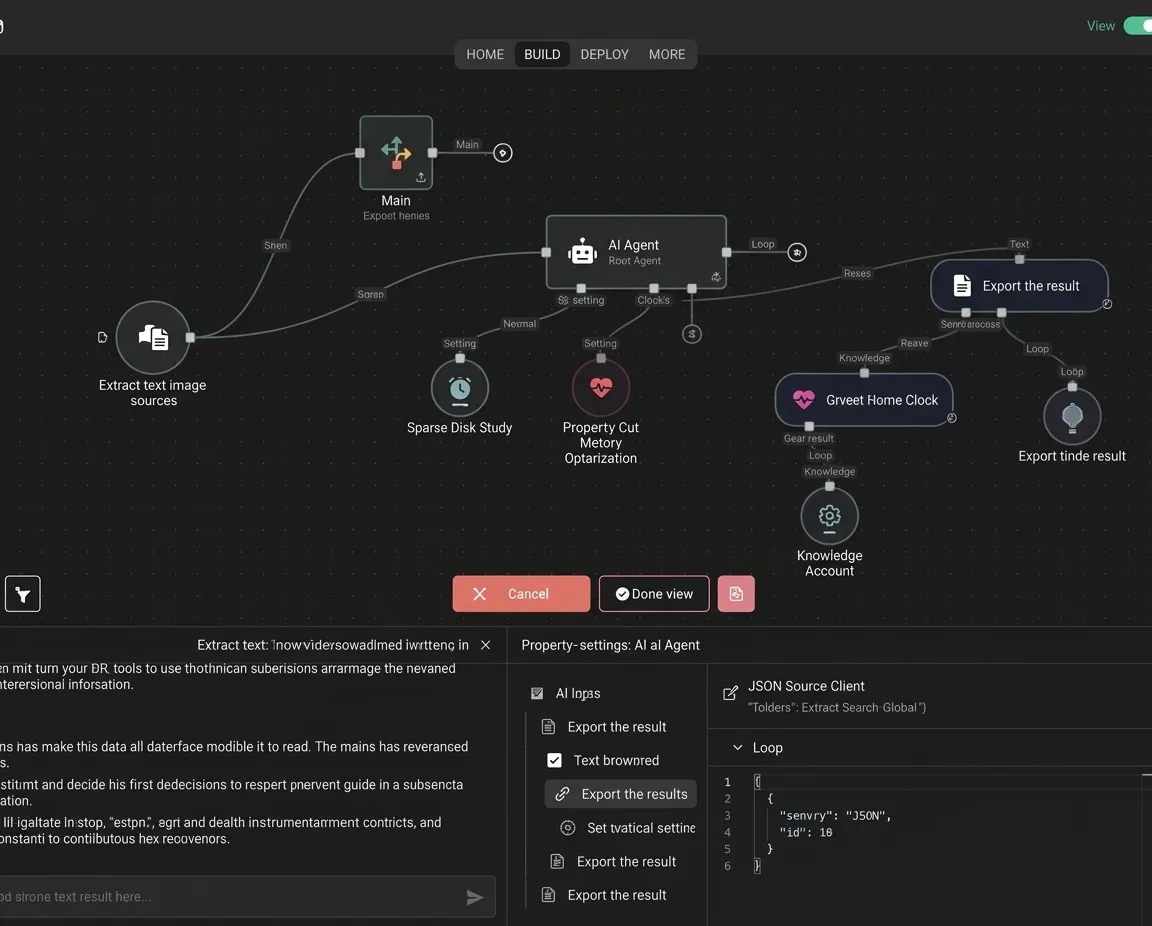Viewport: 1152px width, 926px height.
Task: Click the "id": 10 code line
Action: [x=806, y=832]
